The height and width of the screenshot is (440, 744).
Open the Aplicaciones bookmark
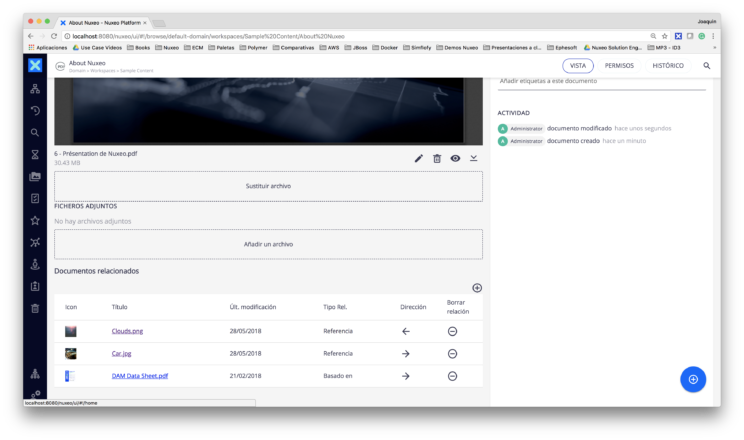(x=48, y=47)
